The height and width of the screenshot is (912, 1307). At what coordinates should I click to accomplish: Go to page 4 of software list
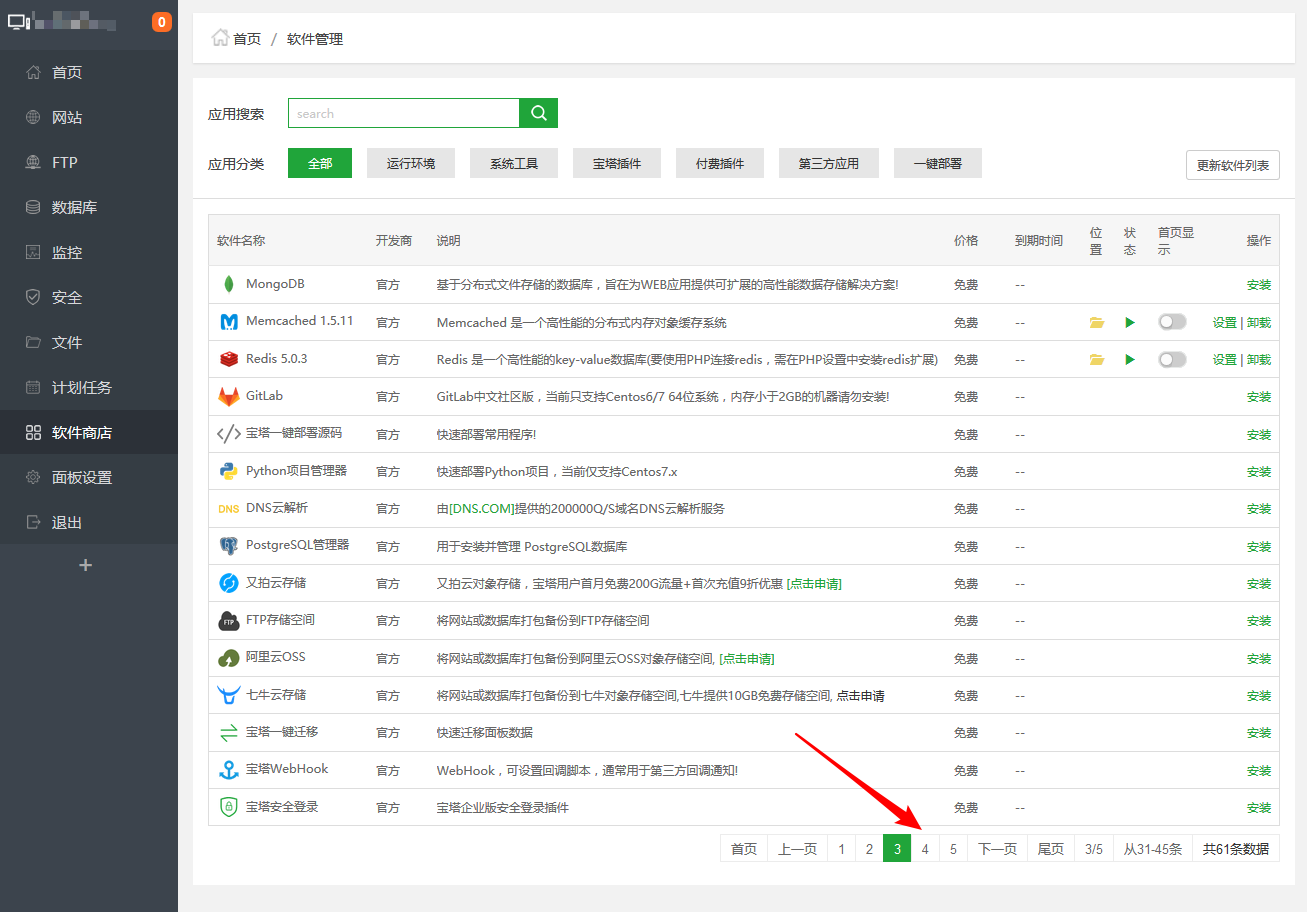(925, 847)
